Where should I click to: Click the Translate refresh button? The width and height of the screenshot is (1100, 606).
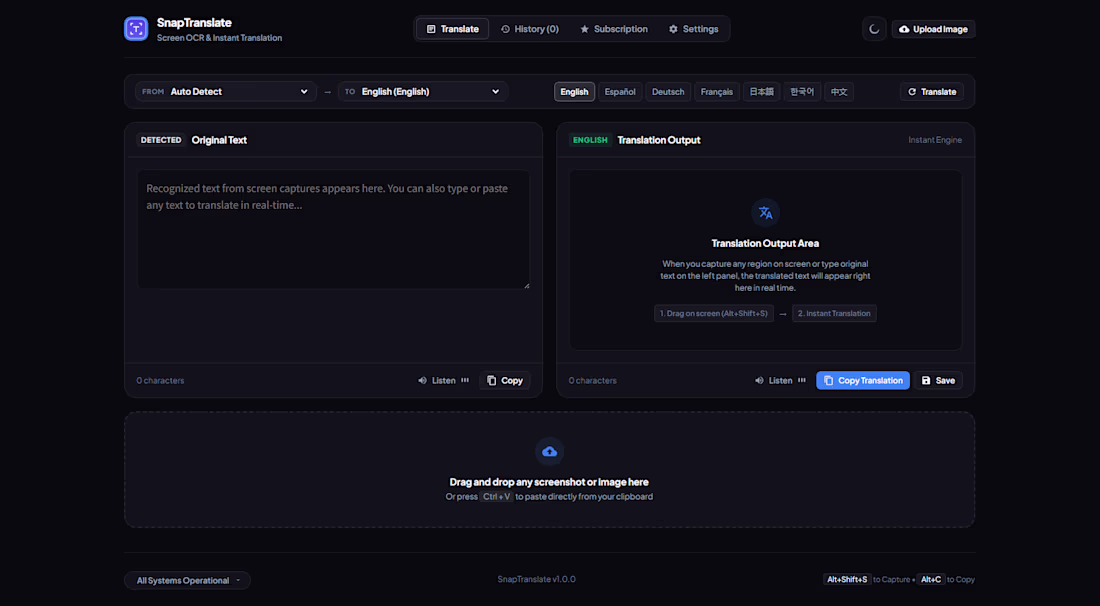coord(932,92)
